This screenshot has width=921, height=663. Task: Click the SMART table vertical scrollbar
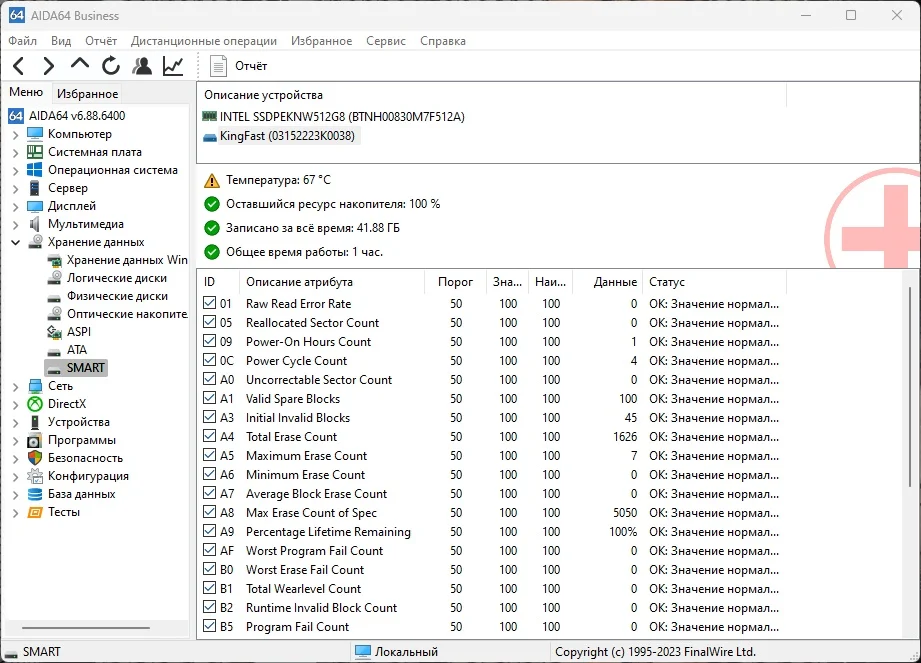click(x=911, y=387)
